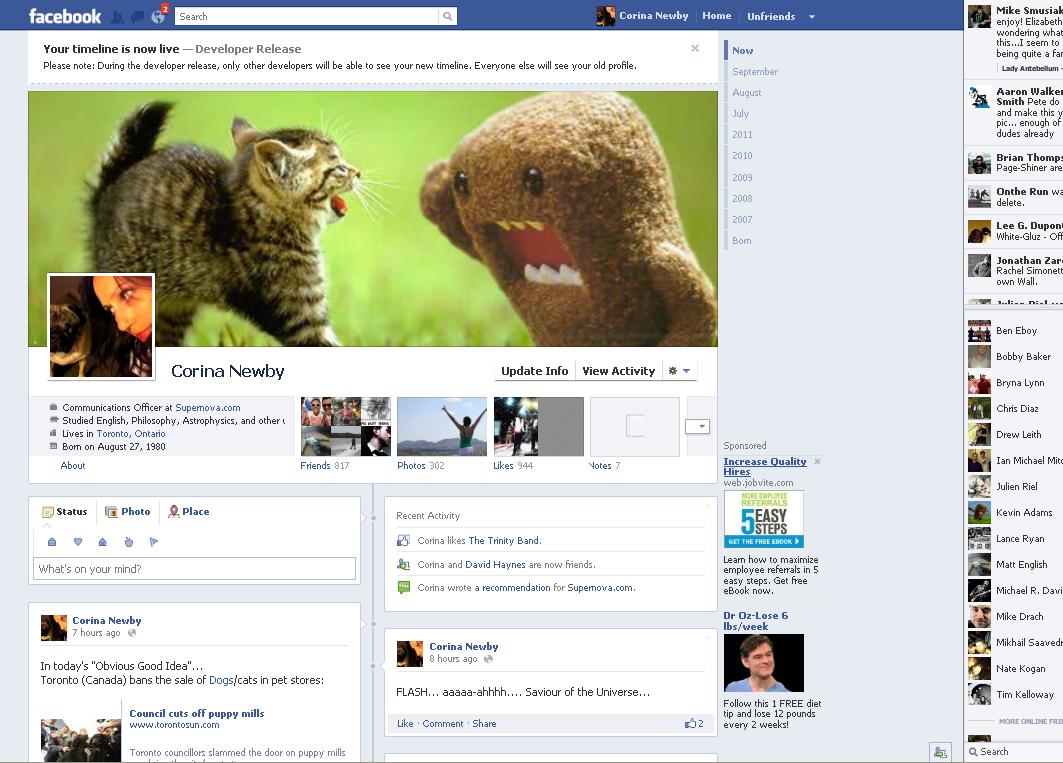1063x763 pixels.
Task: Open the friend requests icon in top bar
Action: point(117,17)
